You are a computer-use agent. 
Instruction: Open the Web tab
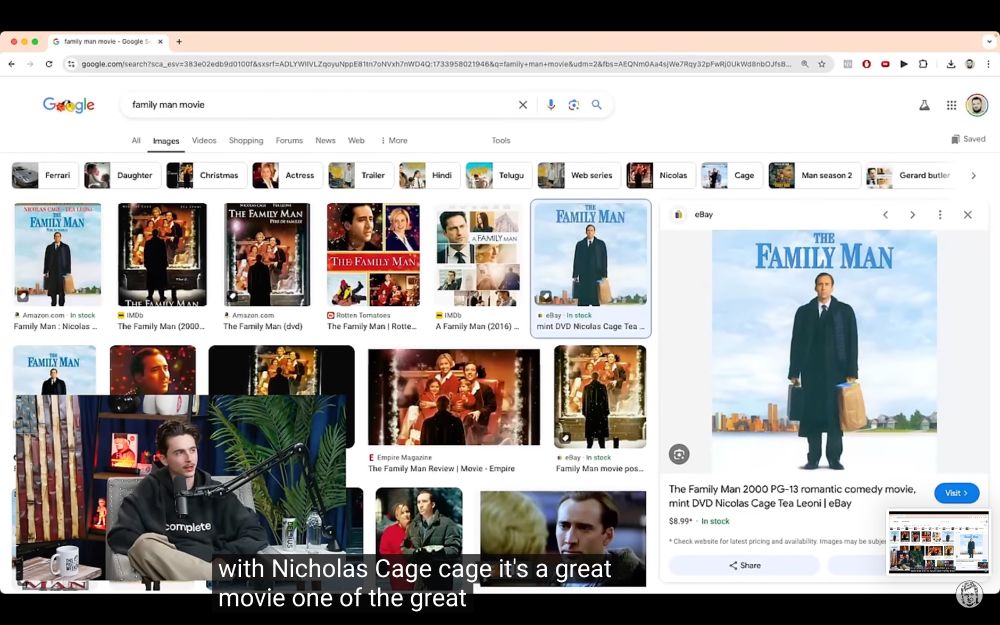[x=357, y=140]
